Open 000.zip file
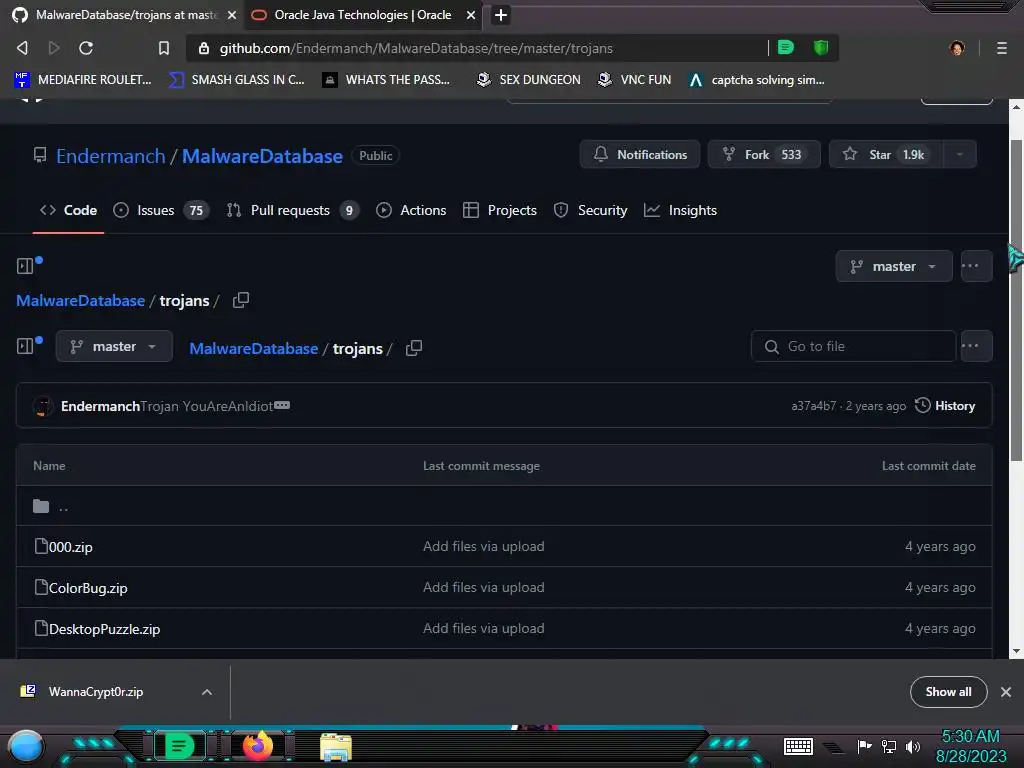The height and width of the screenshot is (768, 1024). [x=71, y=547]
